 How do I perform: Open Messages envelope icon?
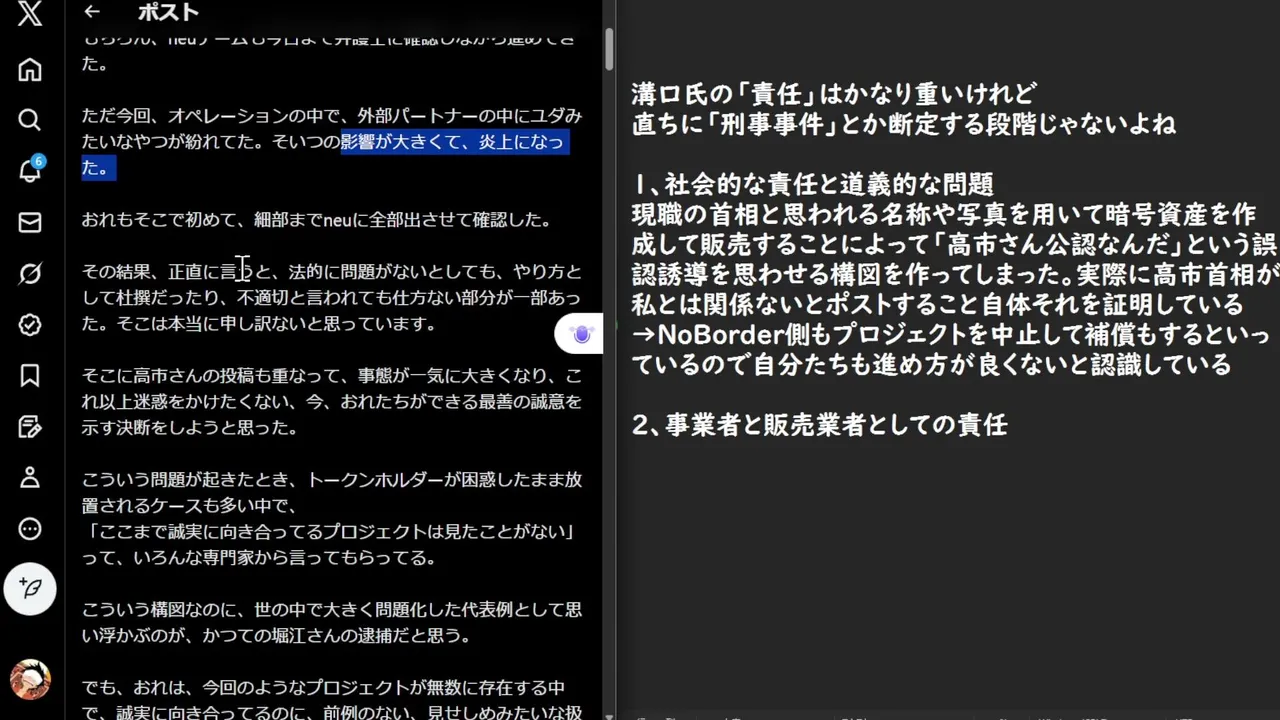coord(30,222)
